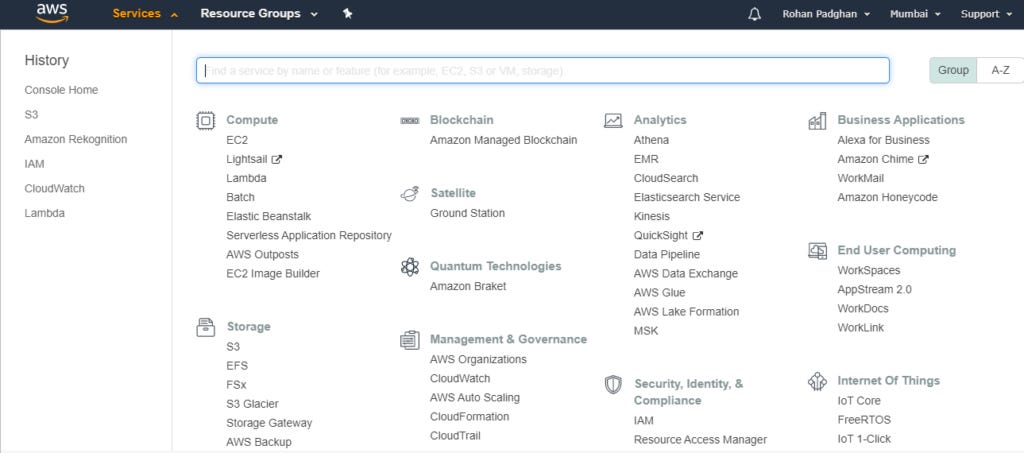The height and width of the screenshot is (453, 1024).
Task: Open EC2 Image Builder
Action: 273,274
